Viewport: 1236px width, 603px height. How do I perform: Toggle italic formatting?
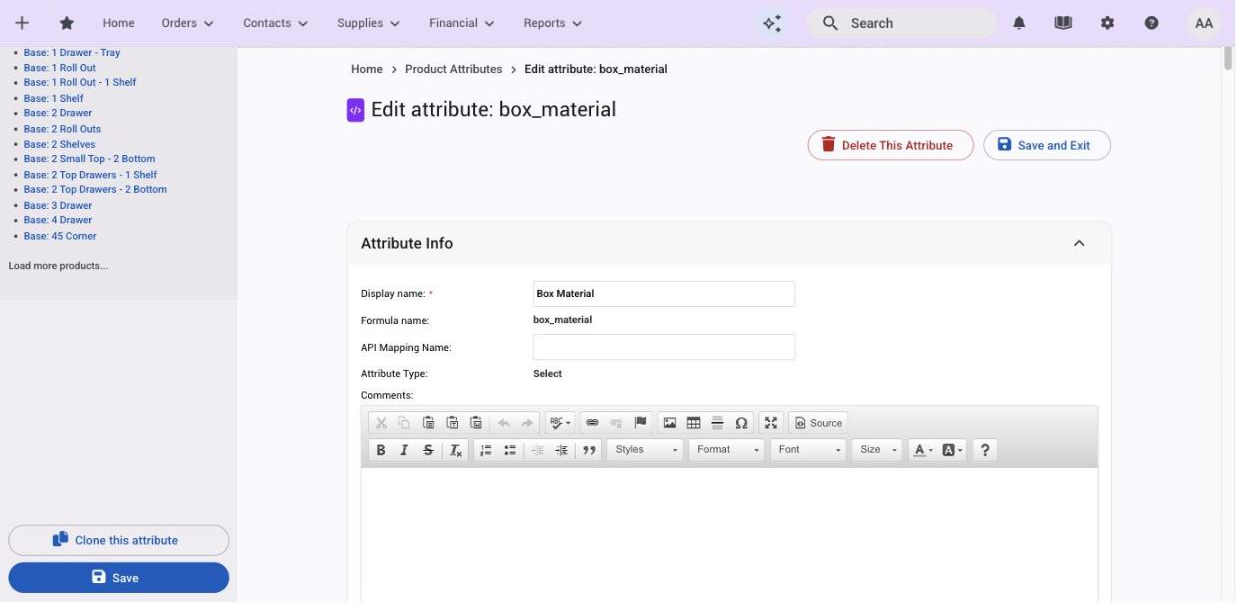pos(404,450)
